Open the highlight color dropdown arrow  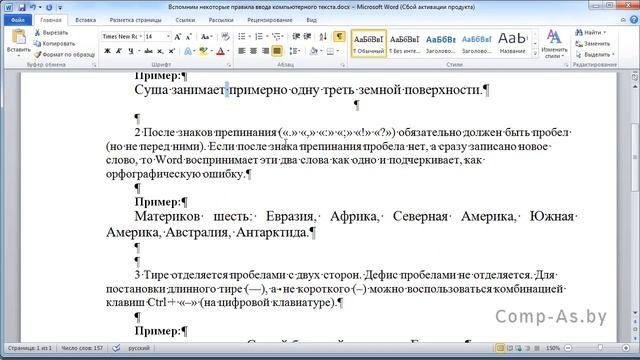pyautogui.click(x=211, y=51)
